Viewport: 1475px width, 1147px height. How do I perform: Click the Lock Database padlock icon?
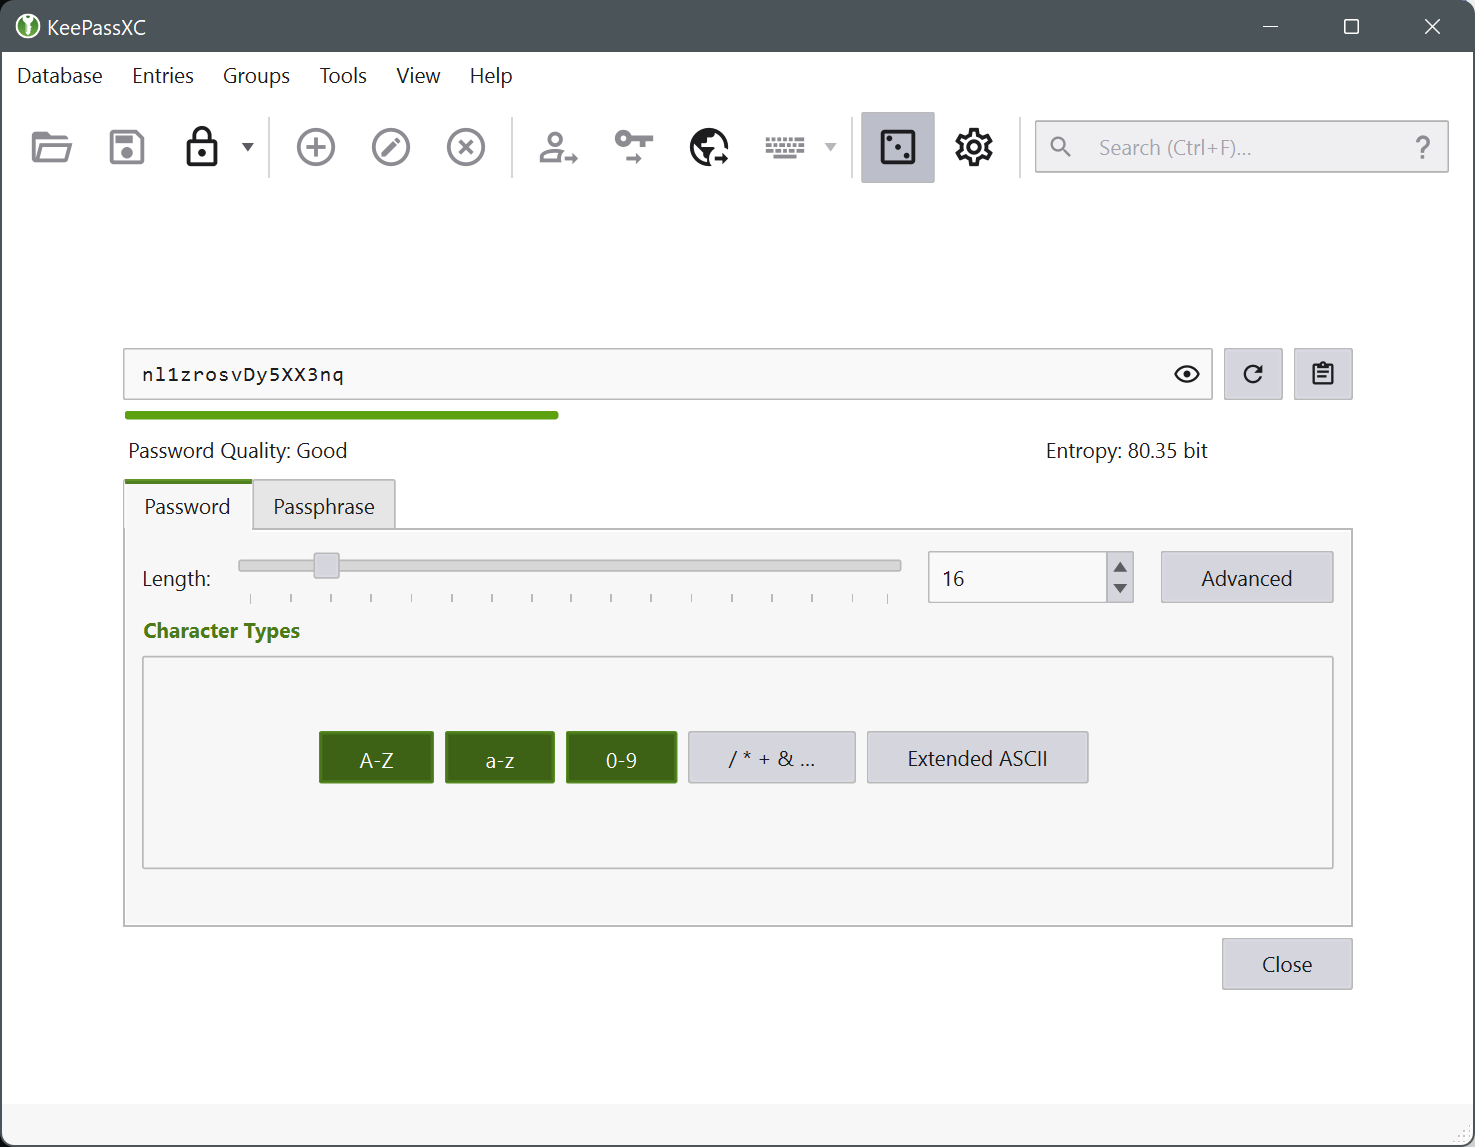202,147
